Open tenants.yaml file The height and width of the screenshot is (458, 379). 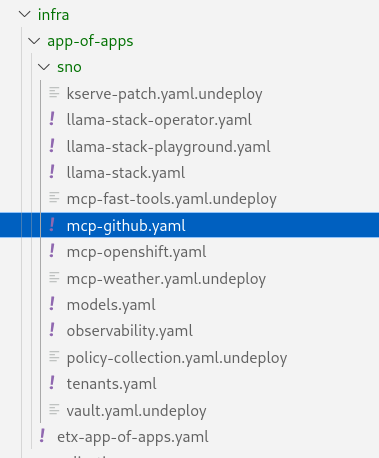tap(111, 384)
